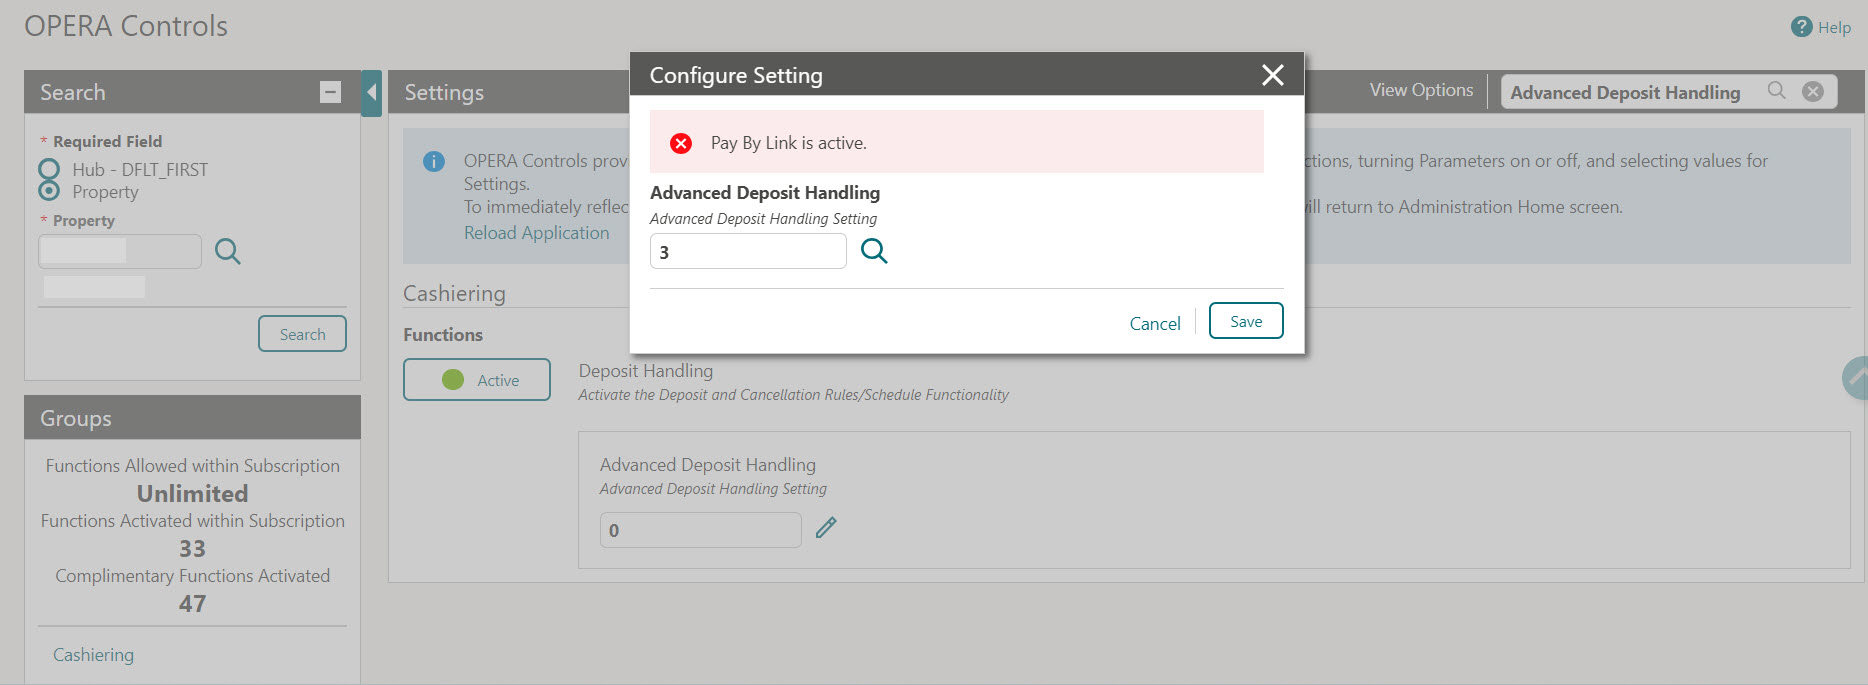The width and height of the screenshot is (1868, 685).
Task: Click the Cashiering section heading
Action: [x=454, y=294]
